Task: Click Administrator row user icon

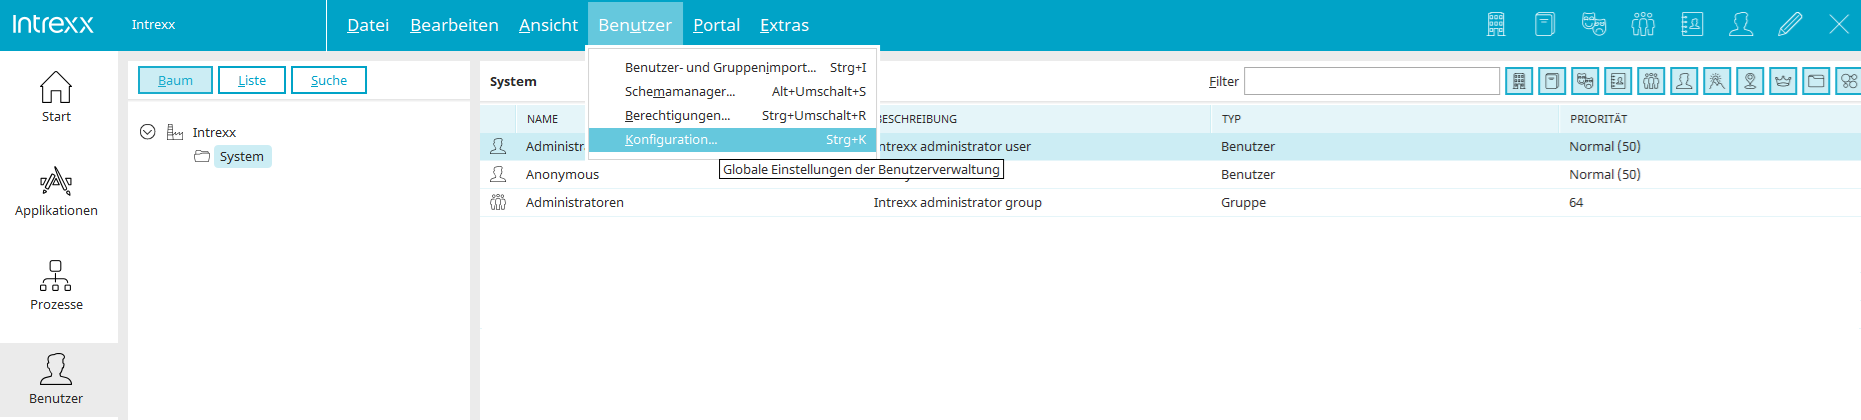Action: click(498, 146)
